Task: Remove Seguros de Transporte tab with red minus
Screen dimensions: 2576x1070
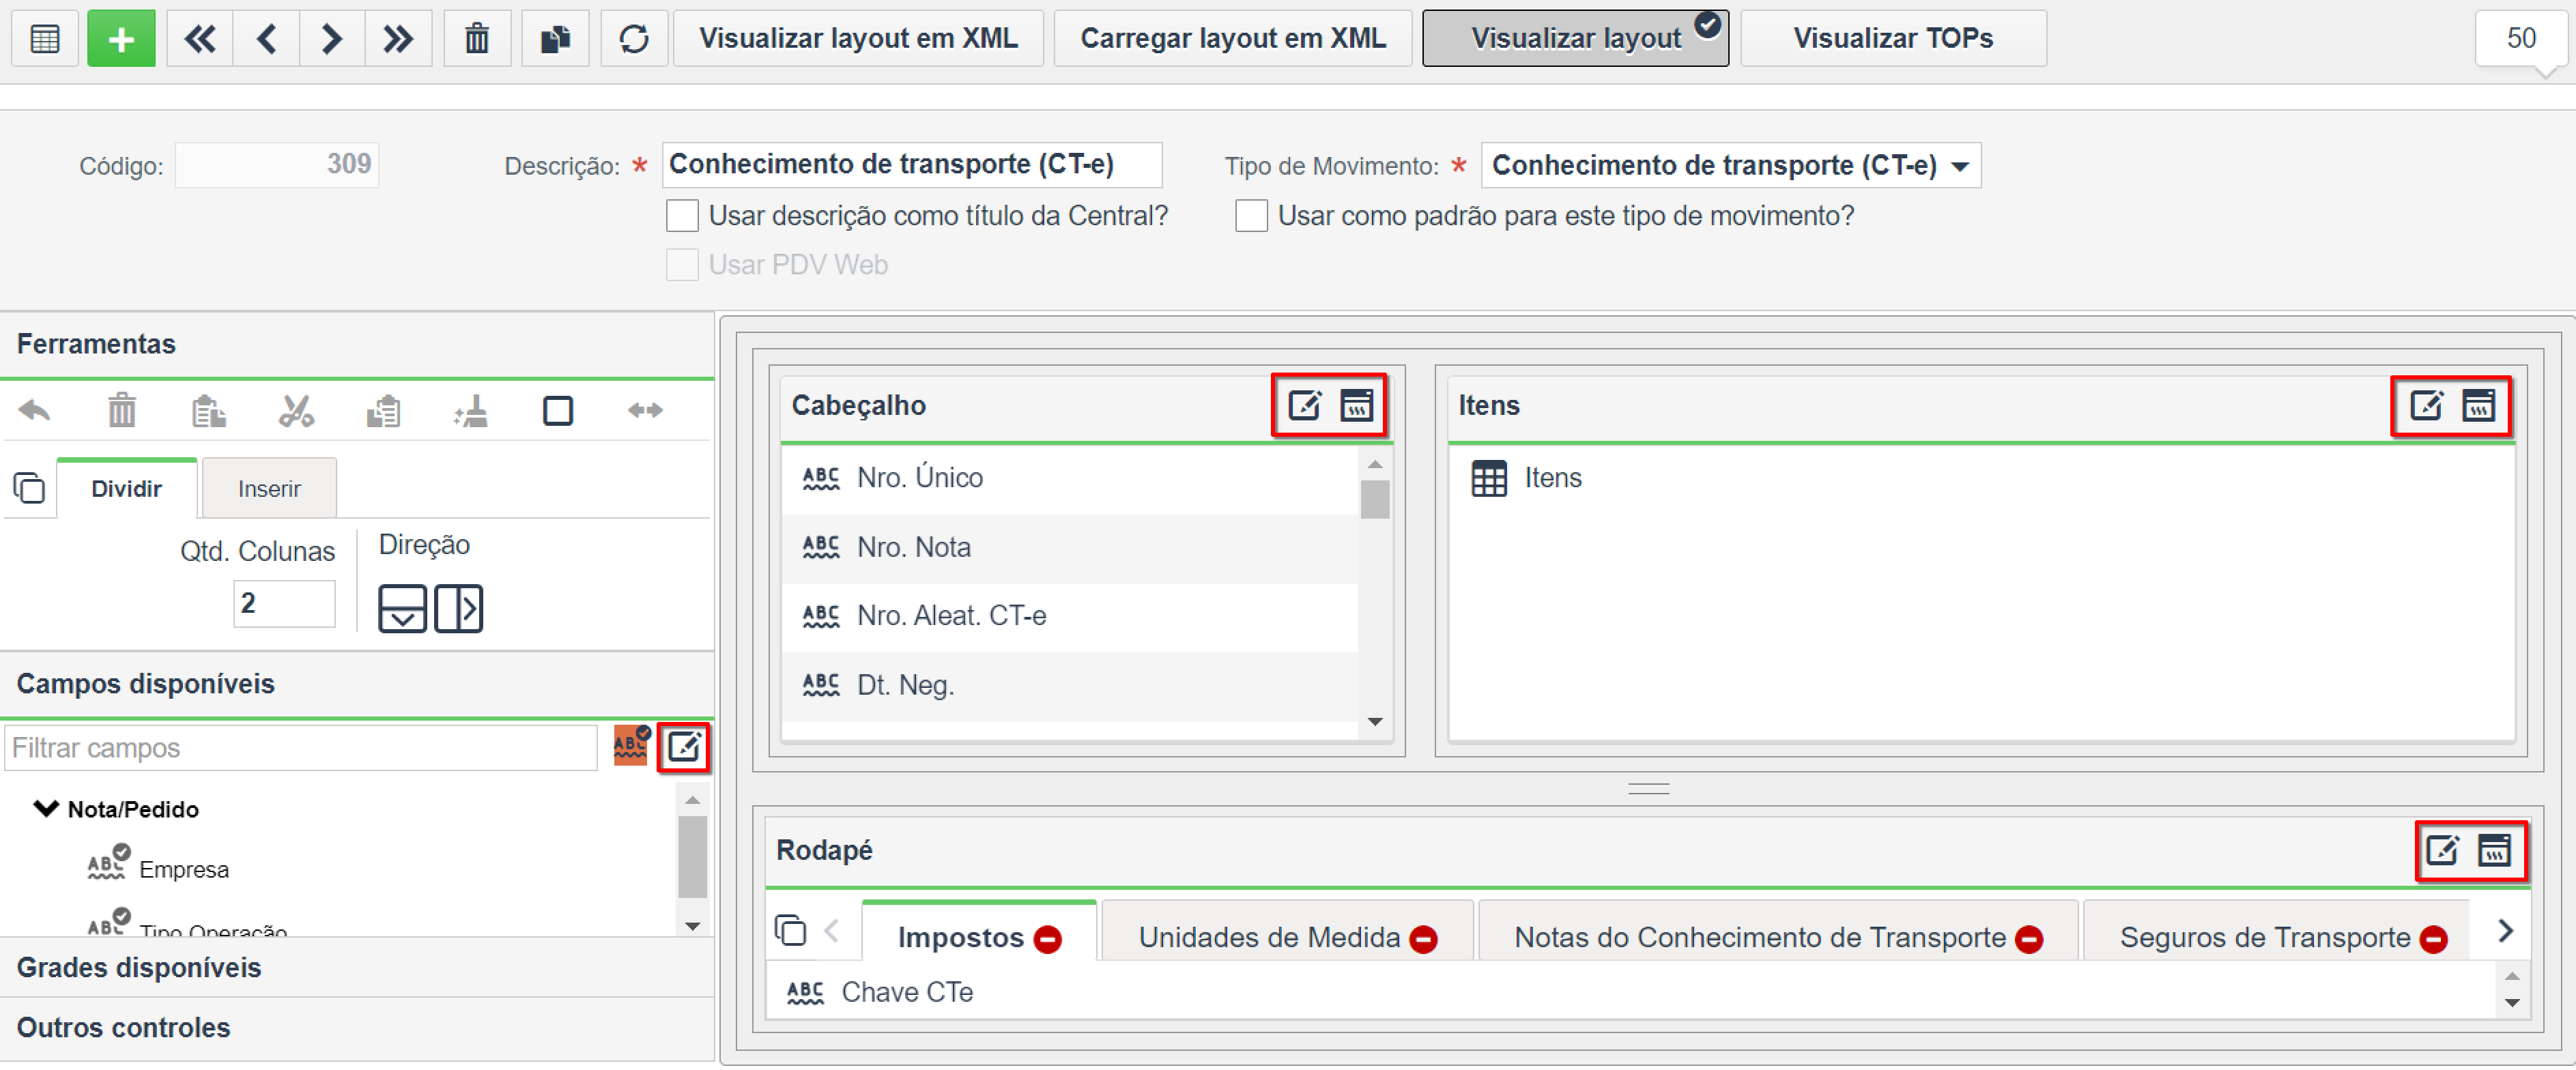Action: pyautogui.click(x=2433, y=939)
